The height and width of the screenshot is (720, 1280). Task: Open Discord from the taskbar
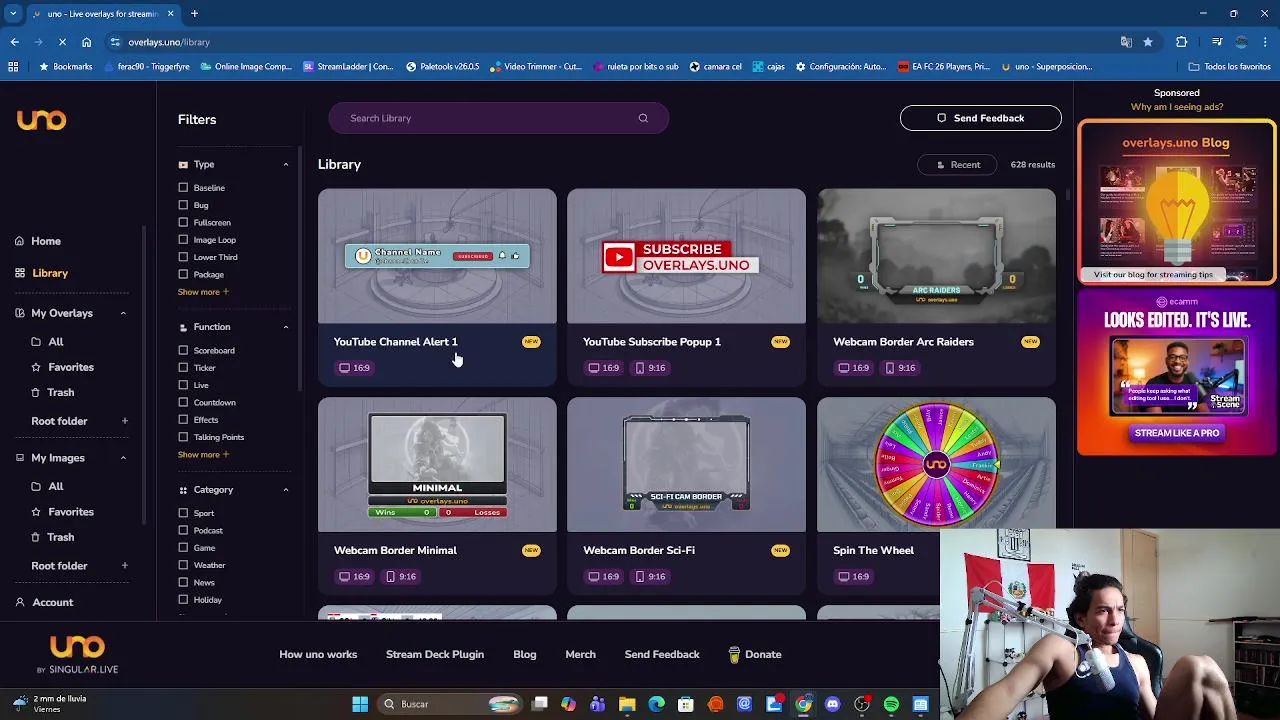[832, 704]
